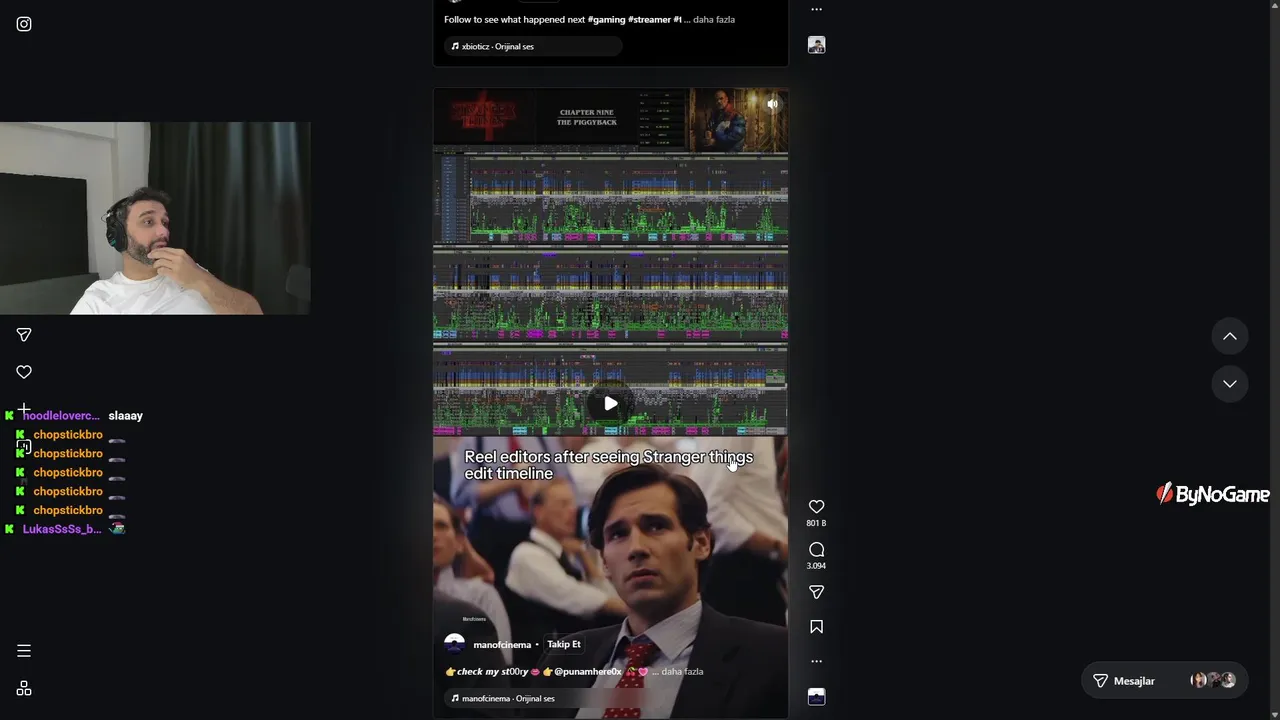The height and width of the screenshot is (720, 1280).
Task: Like the manofcinema reel
Action: [816, 507]
